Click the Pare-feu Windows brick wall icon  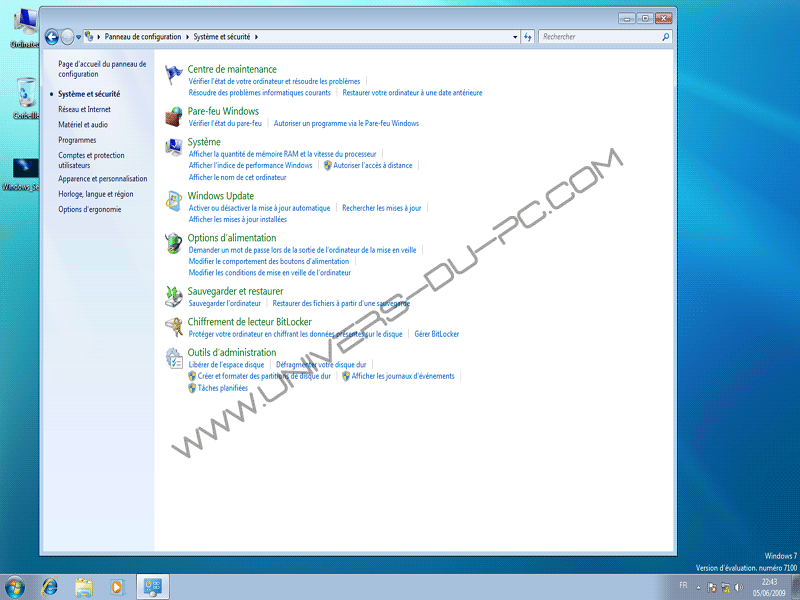point(173,117)
